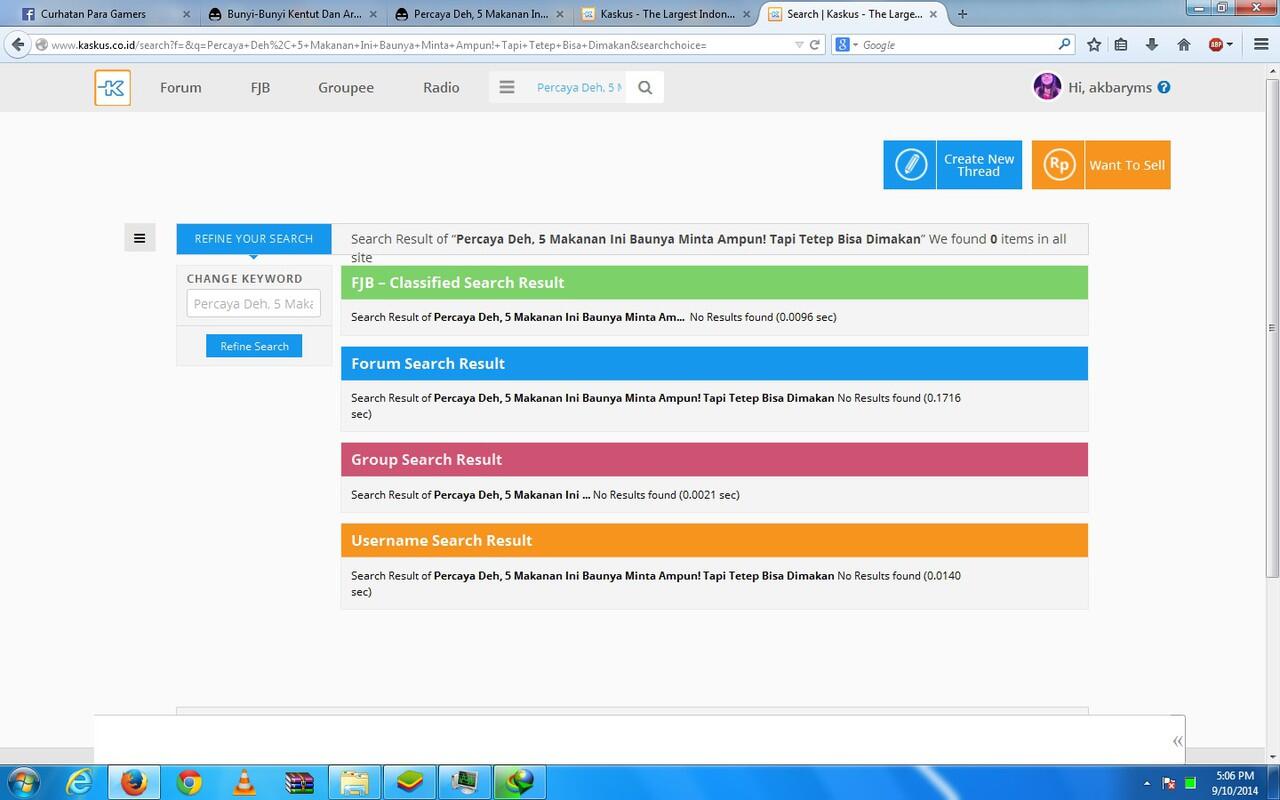
Task: Close the Curhatan Para Gamers tab
Action: pos(186,14)
